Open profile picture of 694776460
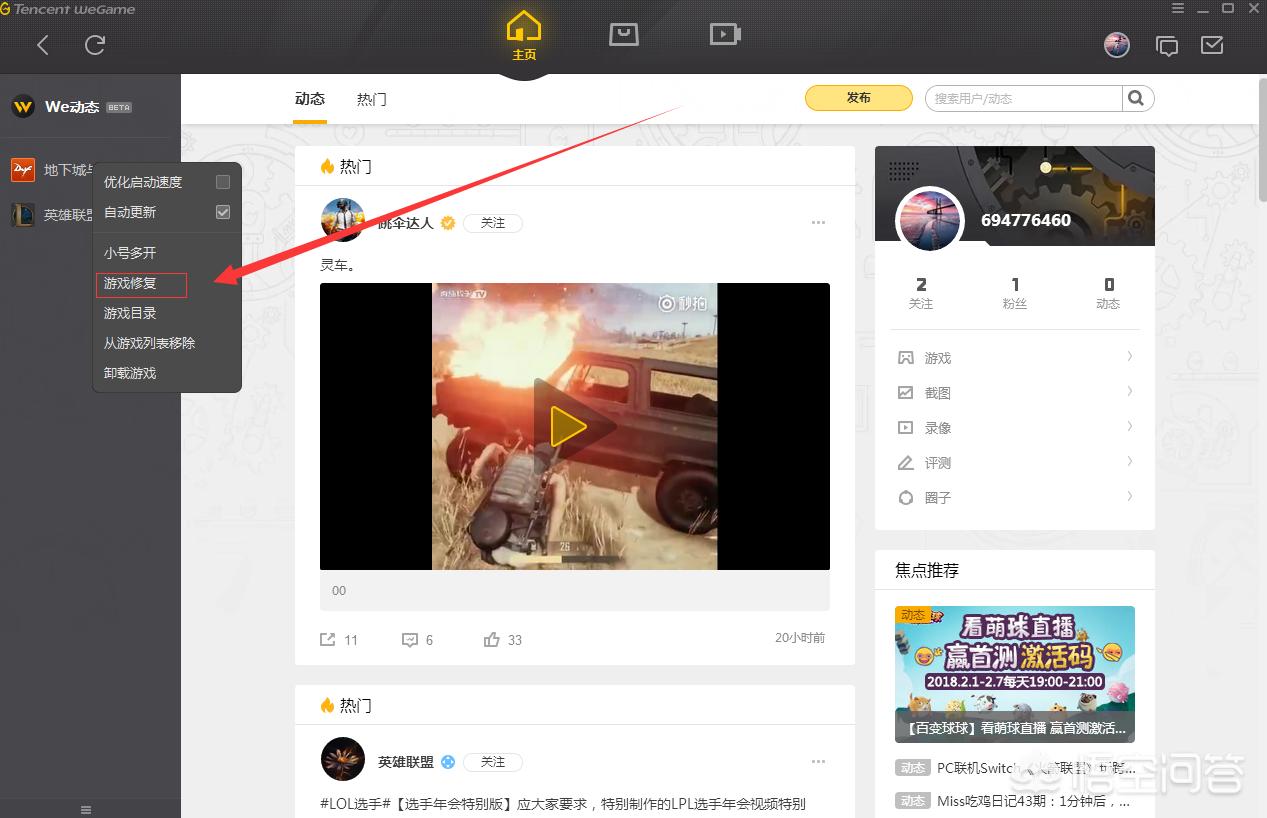This screenshot has height=818, width=1267. pos(931,219)
